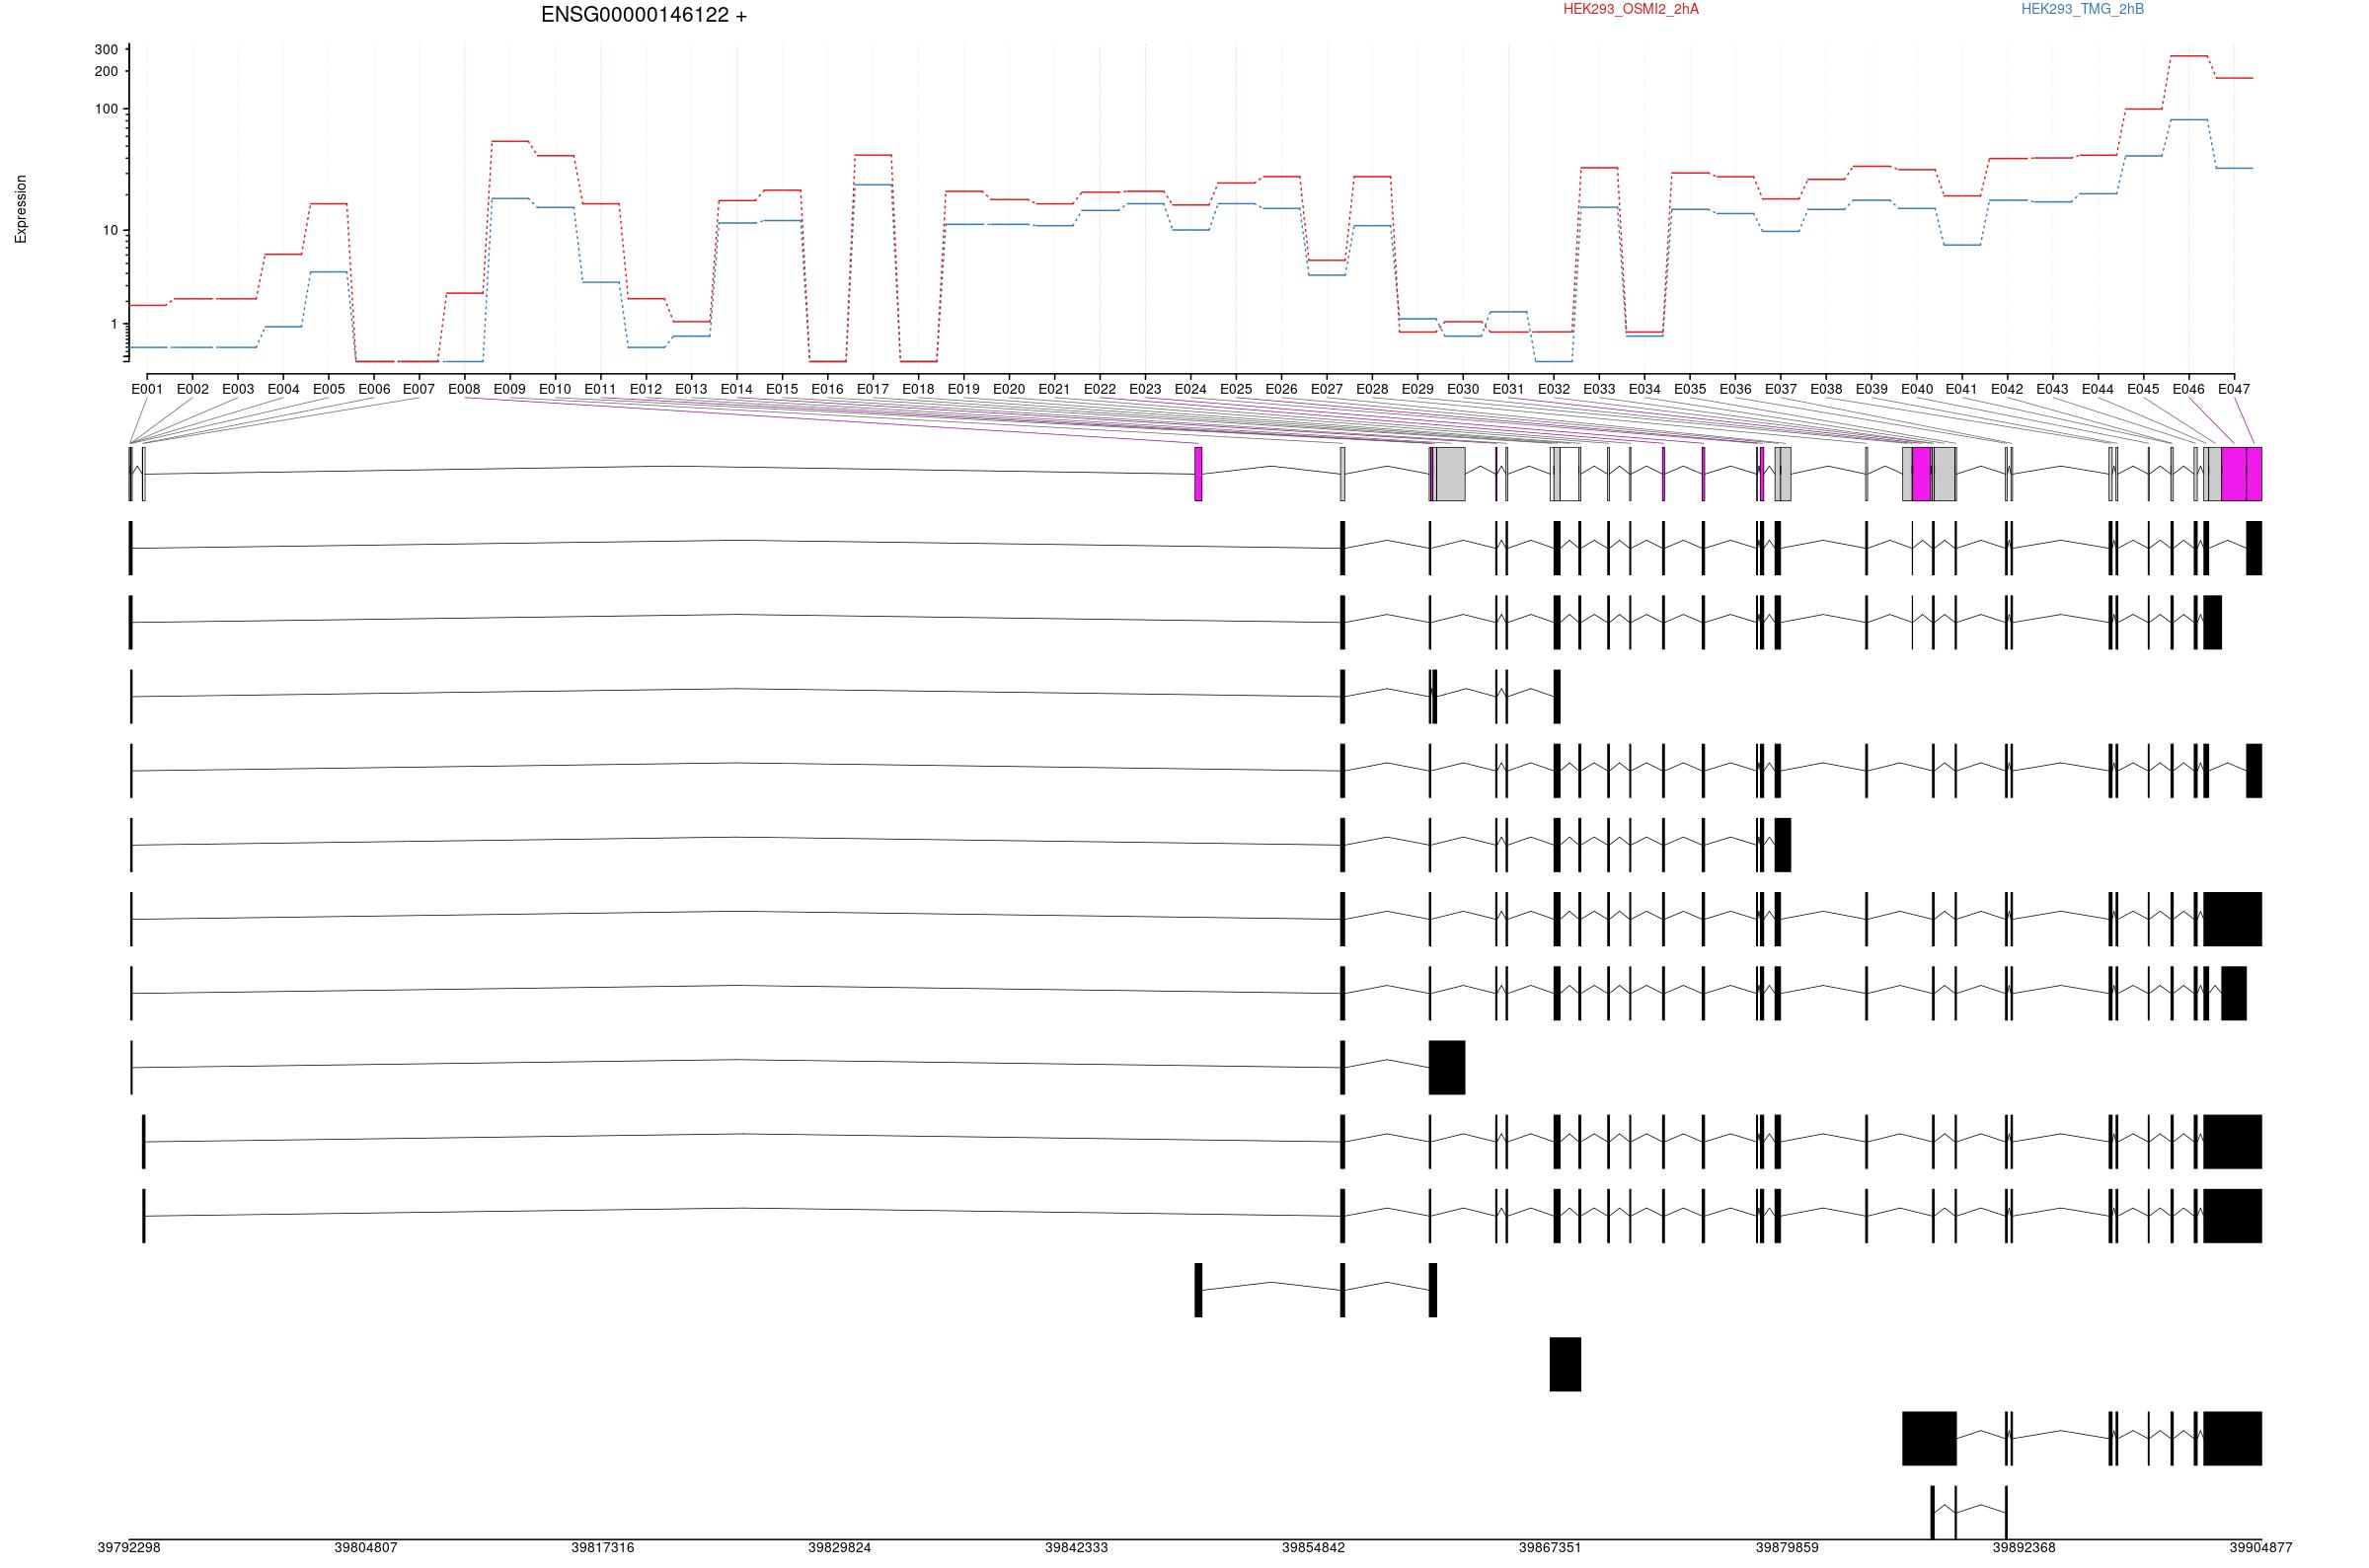Screen dimensions: 2369x1568
Task: Click exon label E017
Action: [872, 389]
